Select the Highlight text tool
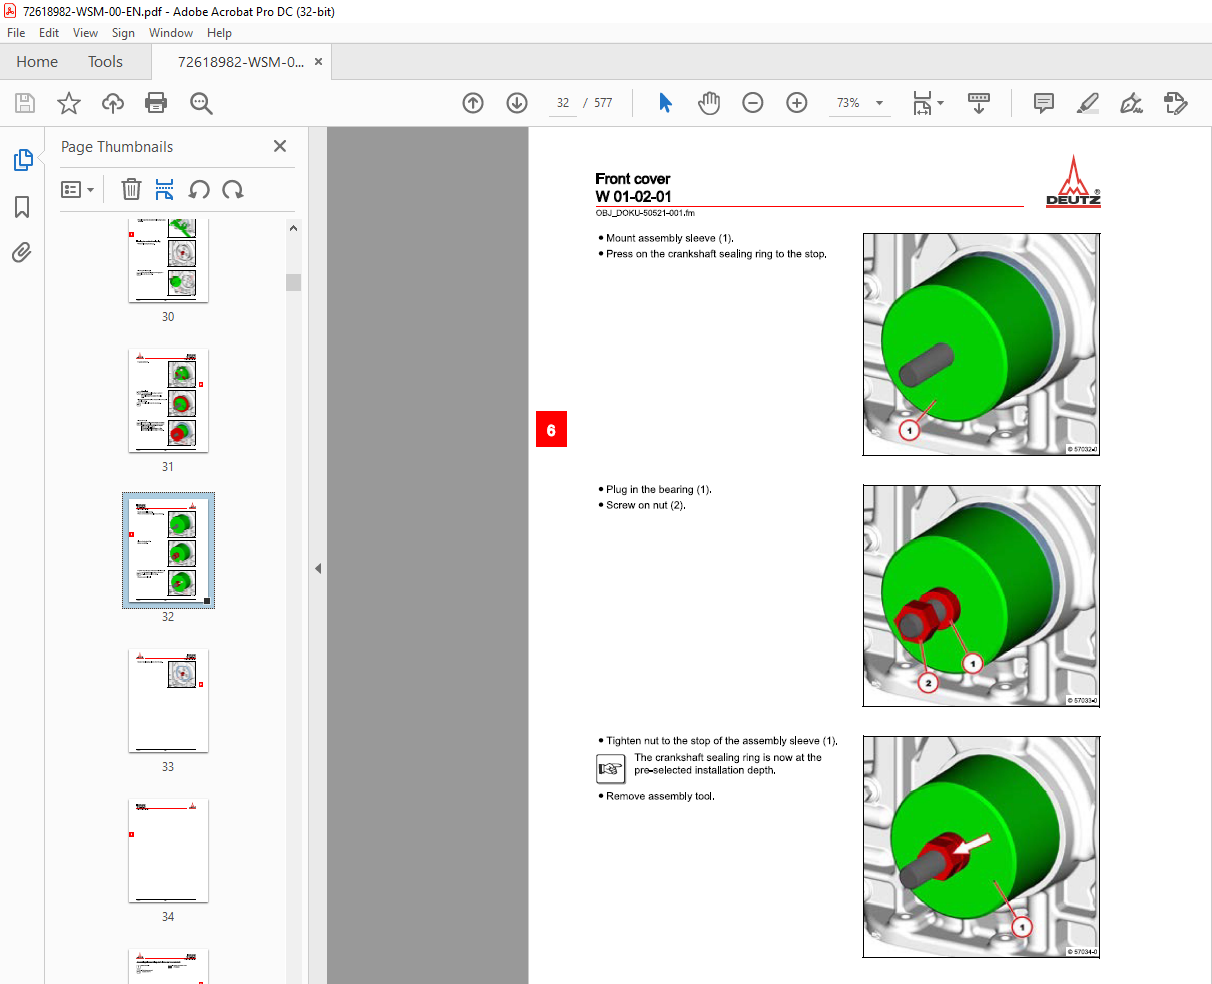 point(1088,103)
